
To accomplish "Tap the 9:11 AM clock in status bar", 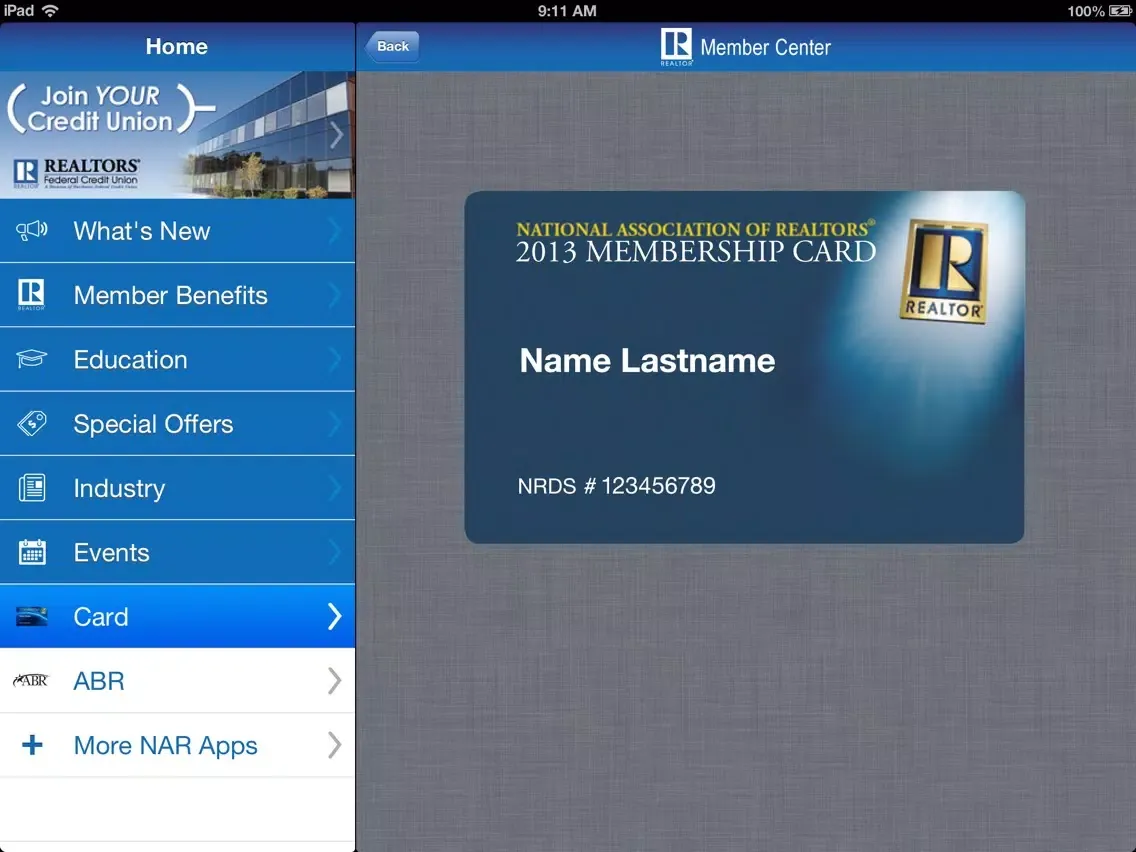I will click(567, 11).
